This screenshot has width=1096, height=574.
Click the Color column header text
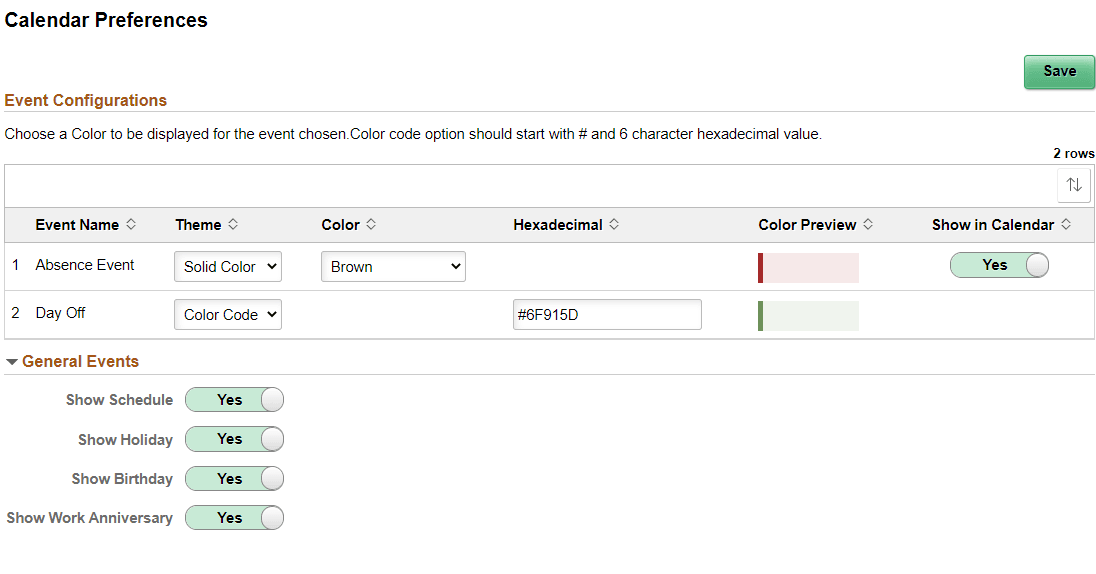coord(340,225)
